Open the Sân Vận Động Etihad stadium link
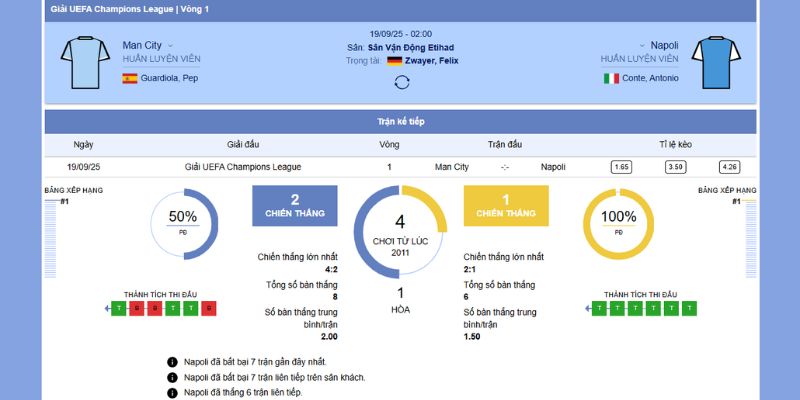The height and width of the screenshot is (400, 800). (410, 47)
